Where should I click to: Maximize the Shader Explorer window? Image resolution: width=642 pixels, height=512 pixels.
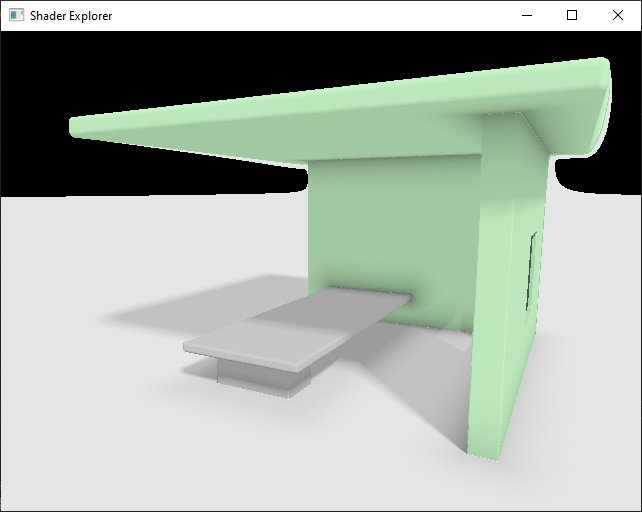pos(572,16)
